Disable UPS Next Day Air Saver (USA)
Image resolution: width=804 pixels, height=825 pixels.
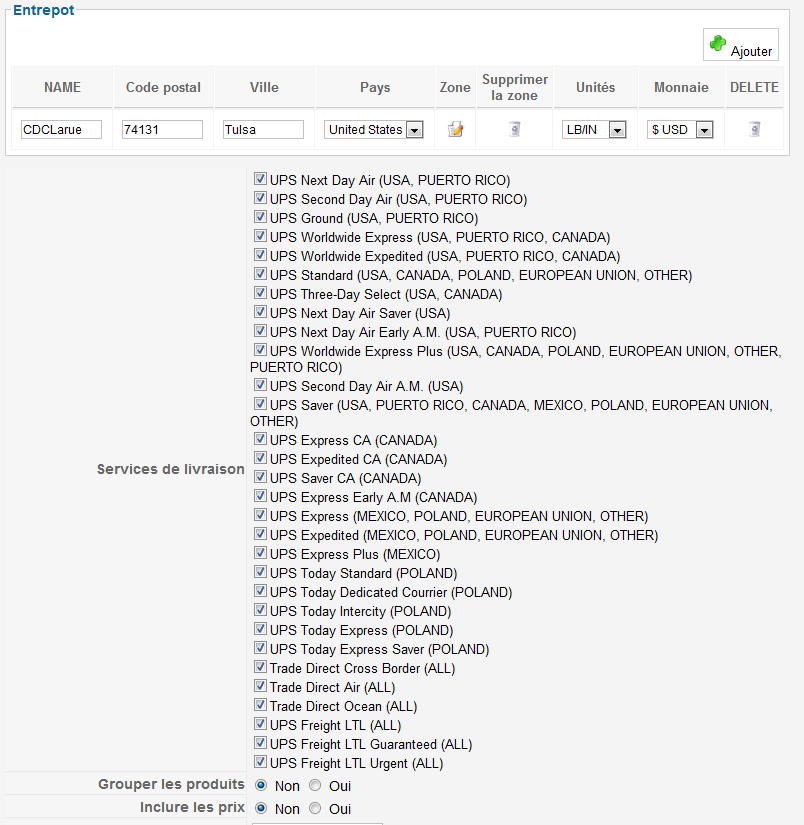pyautogui.click(x=260, y=311)
